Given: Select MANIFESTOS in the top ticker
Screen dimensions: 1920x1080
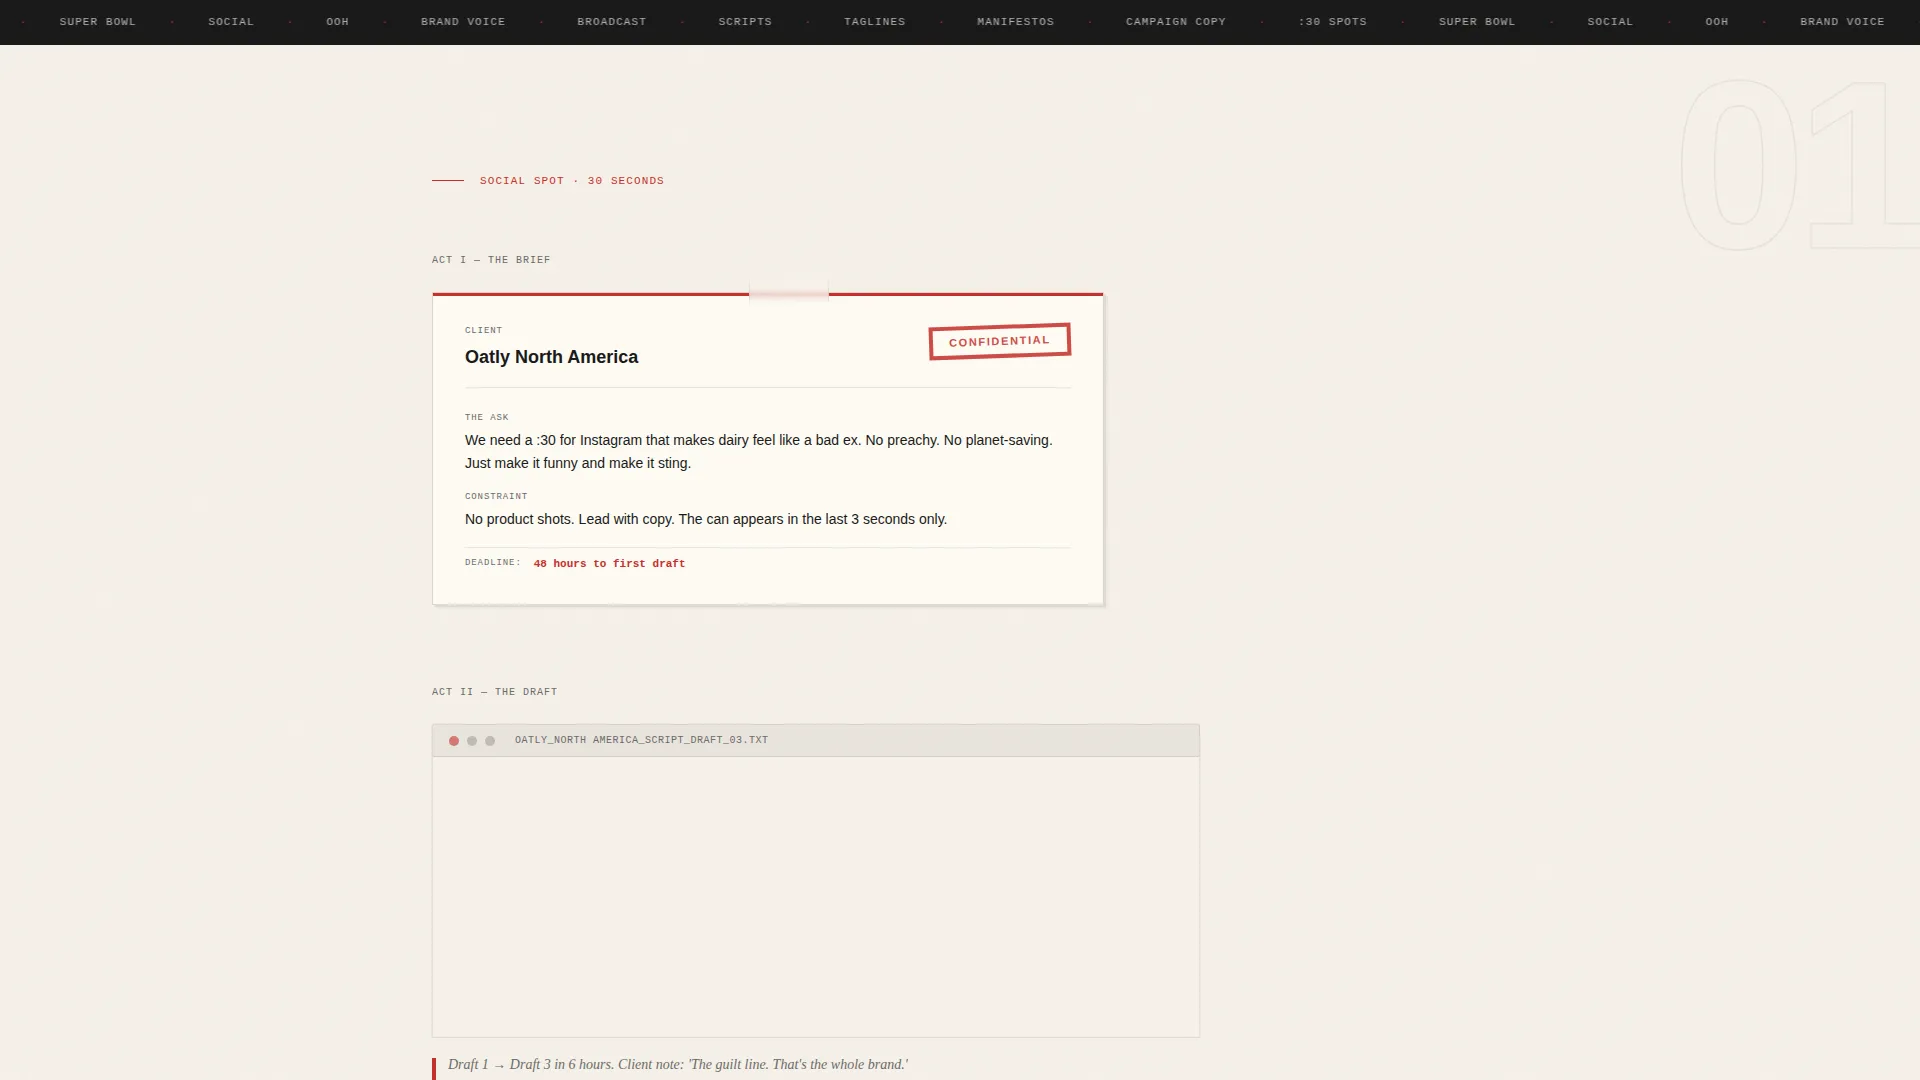Looking at the screenshot, I should click(1015, 22).
